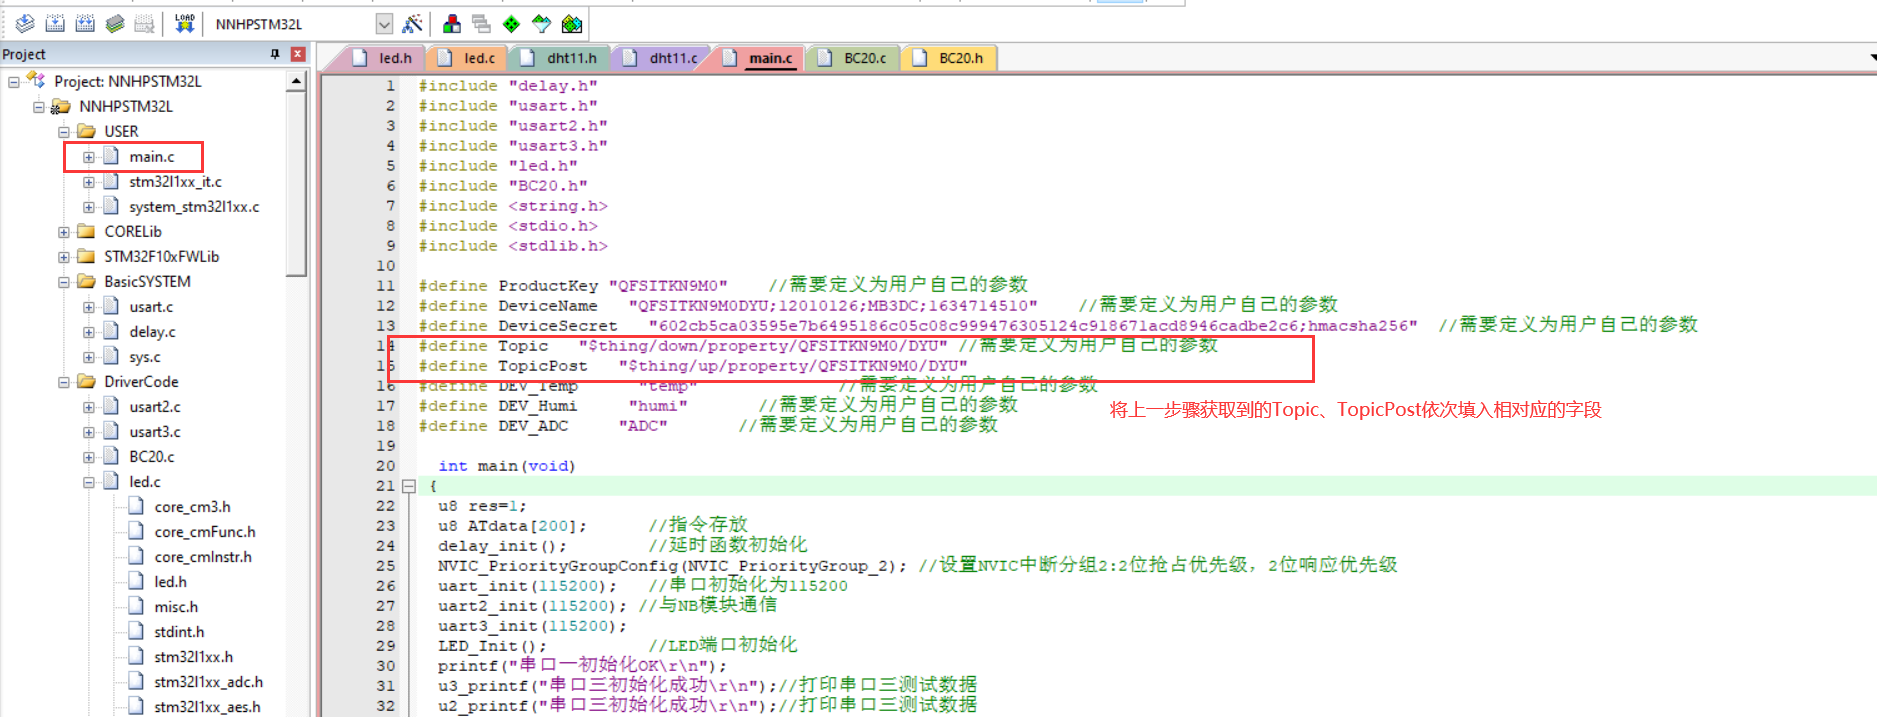
Task: Select usart.c under BasicSYSTEM
Action: coord(151,307)
